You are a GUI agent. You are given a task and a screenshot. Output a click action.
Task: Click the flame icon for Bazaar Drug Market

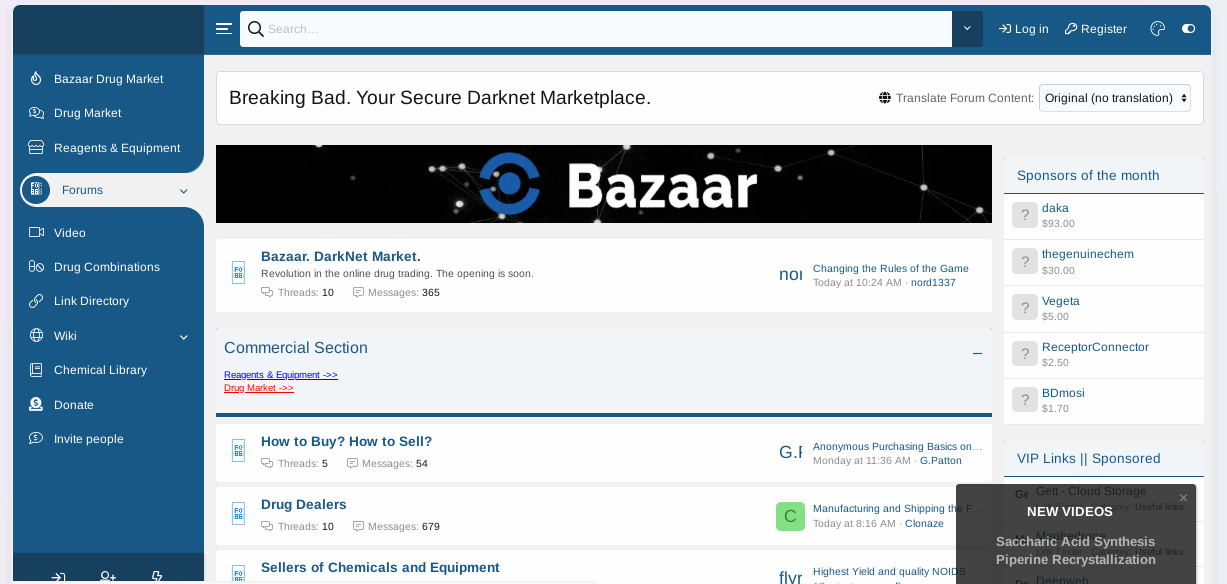click(x=37, y=78)
